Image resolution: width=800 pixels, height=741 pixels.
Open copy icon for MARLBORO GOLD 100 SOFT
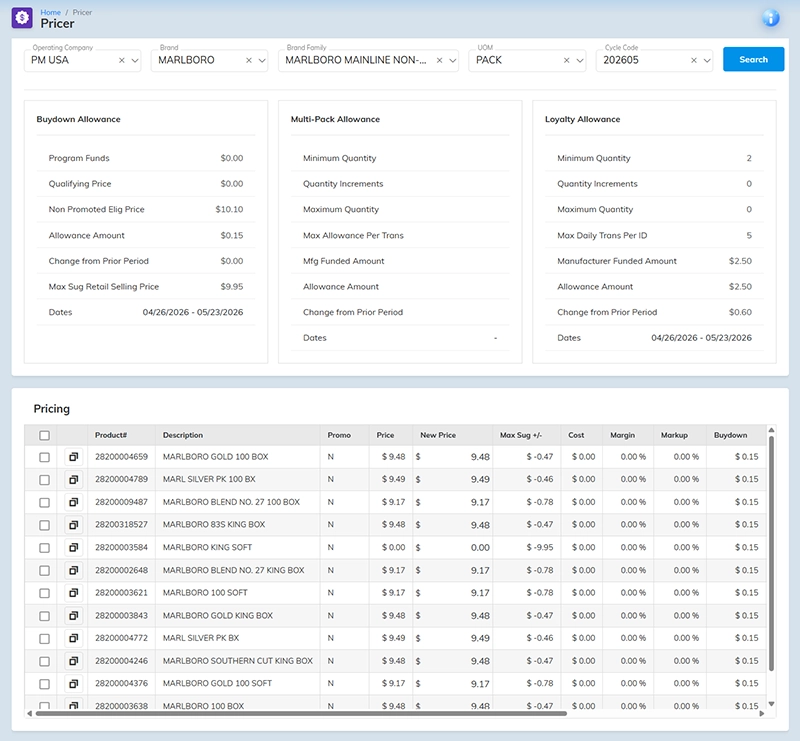click(x=73, y=683)
